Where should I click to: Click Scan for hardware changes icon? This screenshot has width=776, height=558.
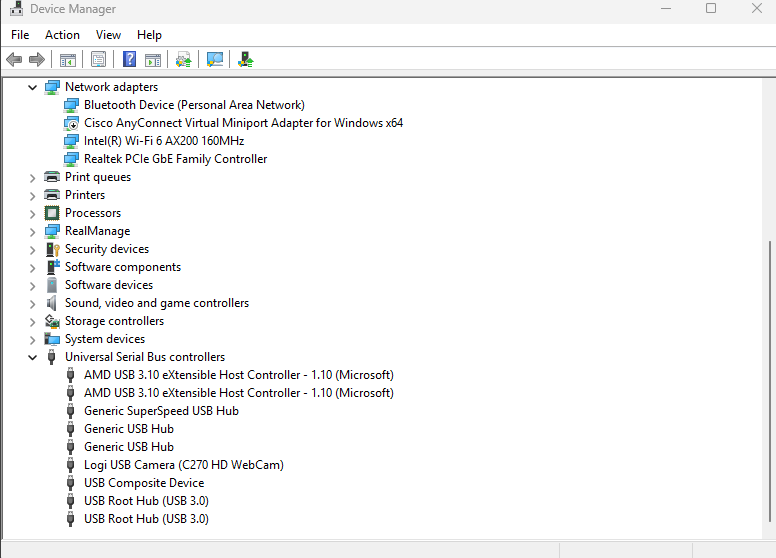click(215, 60)
